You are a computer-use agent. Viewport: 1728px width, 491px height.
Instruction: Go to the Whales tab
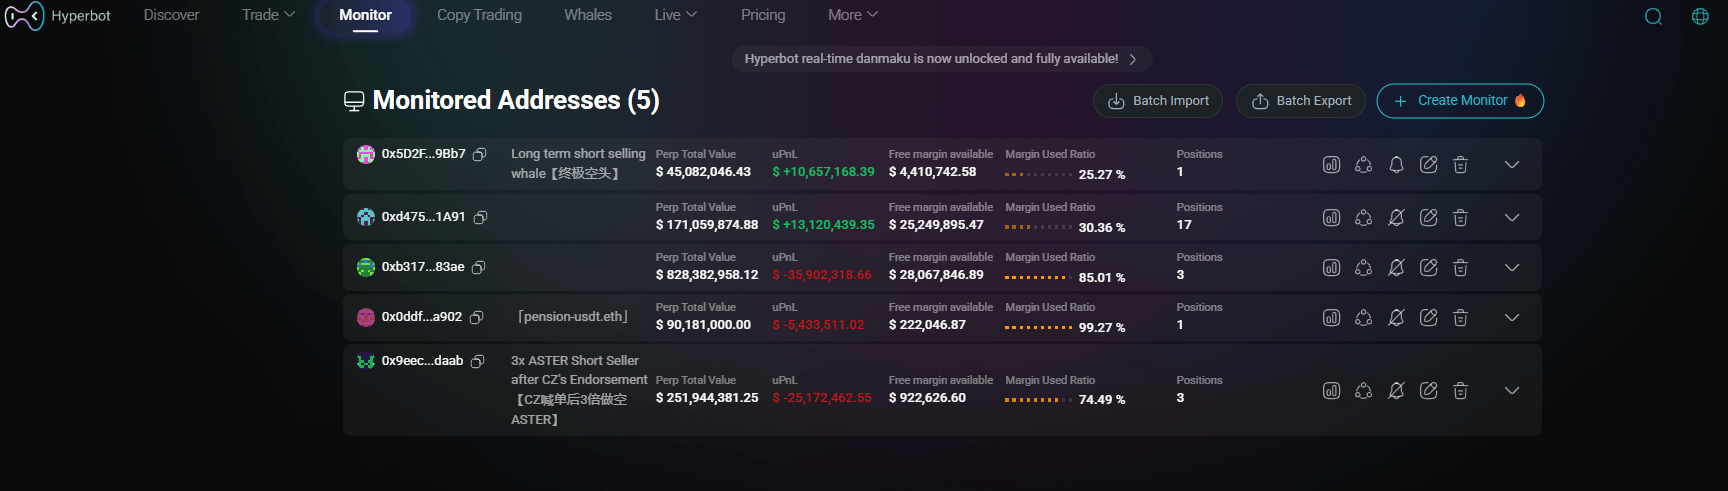(x=587, y=15)
